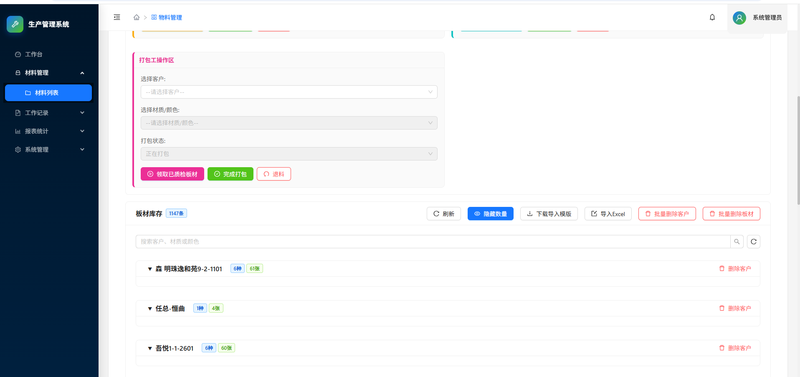
Task: Collapse the 吾悦1-1-2601 customer group
Action: tap(150, 348)
